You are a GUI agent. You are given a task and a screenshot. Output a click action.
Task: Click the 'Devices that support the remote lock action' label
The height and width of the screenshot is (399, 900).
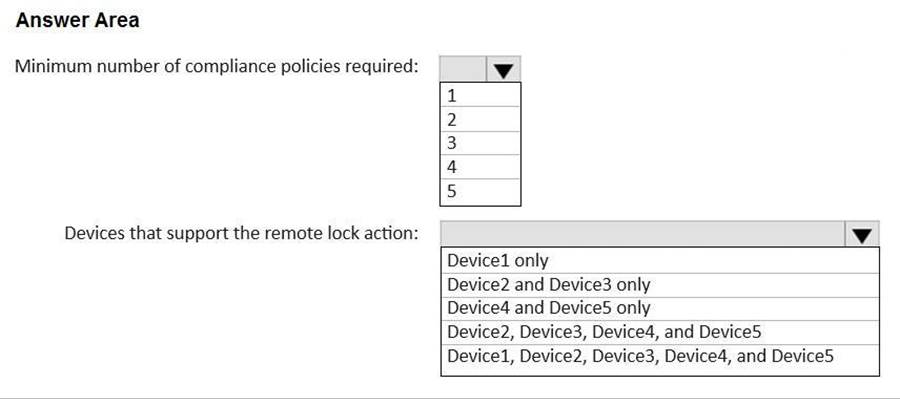coord(242,234)
